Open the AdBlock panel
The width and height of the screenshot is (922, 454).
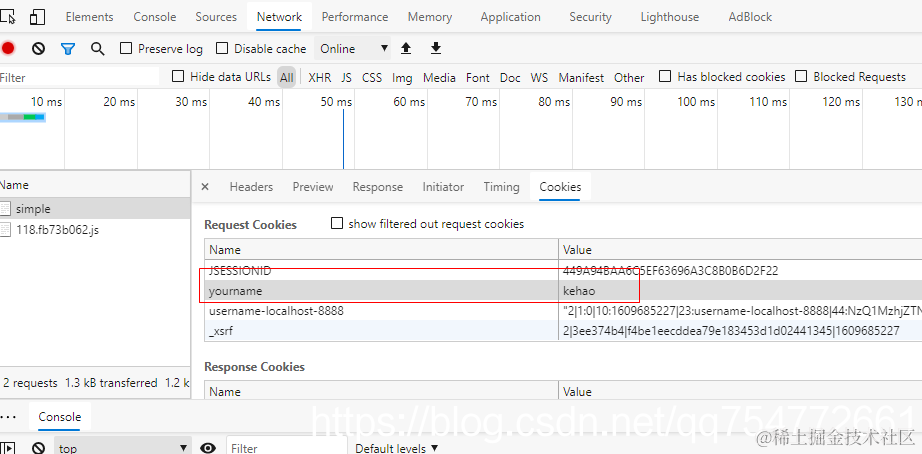pos(750,17)
